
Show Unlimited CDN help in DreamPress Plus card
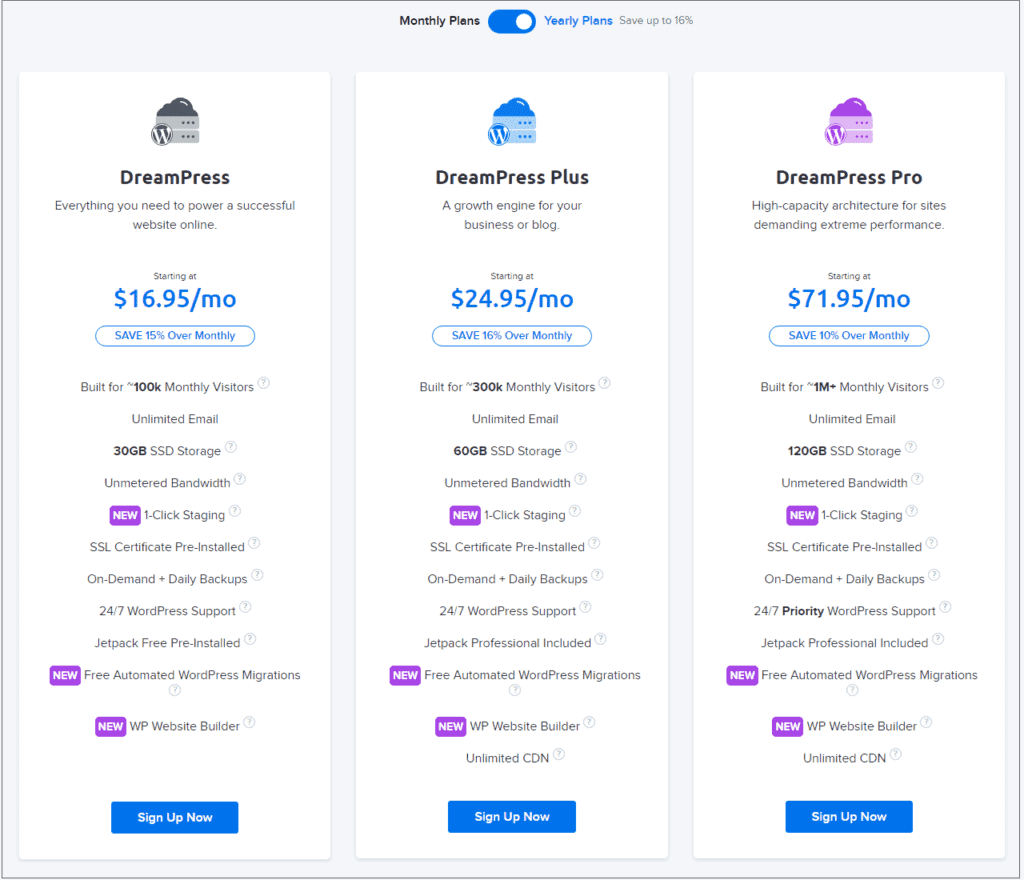(559, 754)
